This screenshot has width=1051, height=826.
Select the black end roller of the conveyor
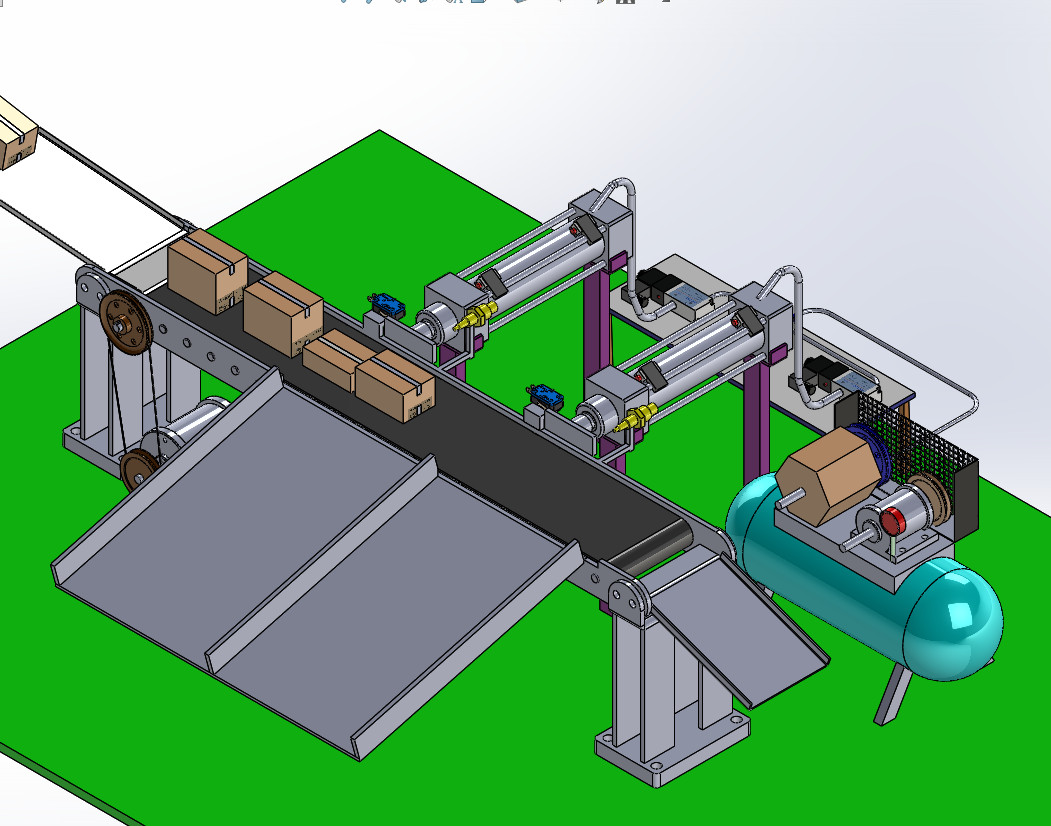tap(652, 546)
